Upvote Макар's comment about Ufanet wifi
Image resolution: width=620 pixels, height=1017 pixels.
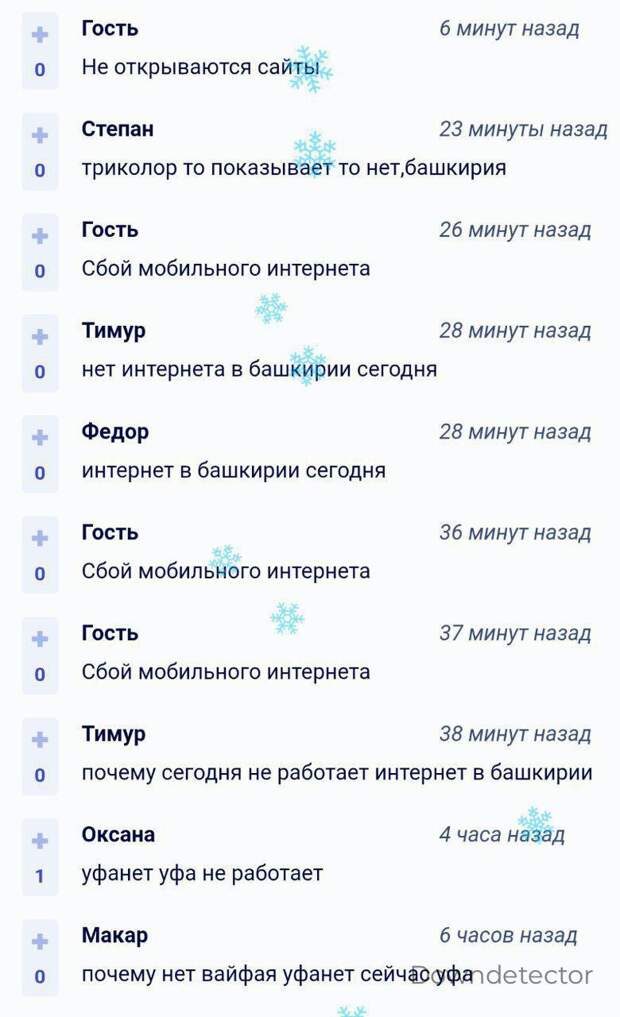pyautogui.click(x=40, y=941)
